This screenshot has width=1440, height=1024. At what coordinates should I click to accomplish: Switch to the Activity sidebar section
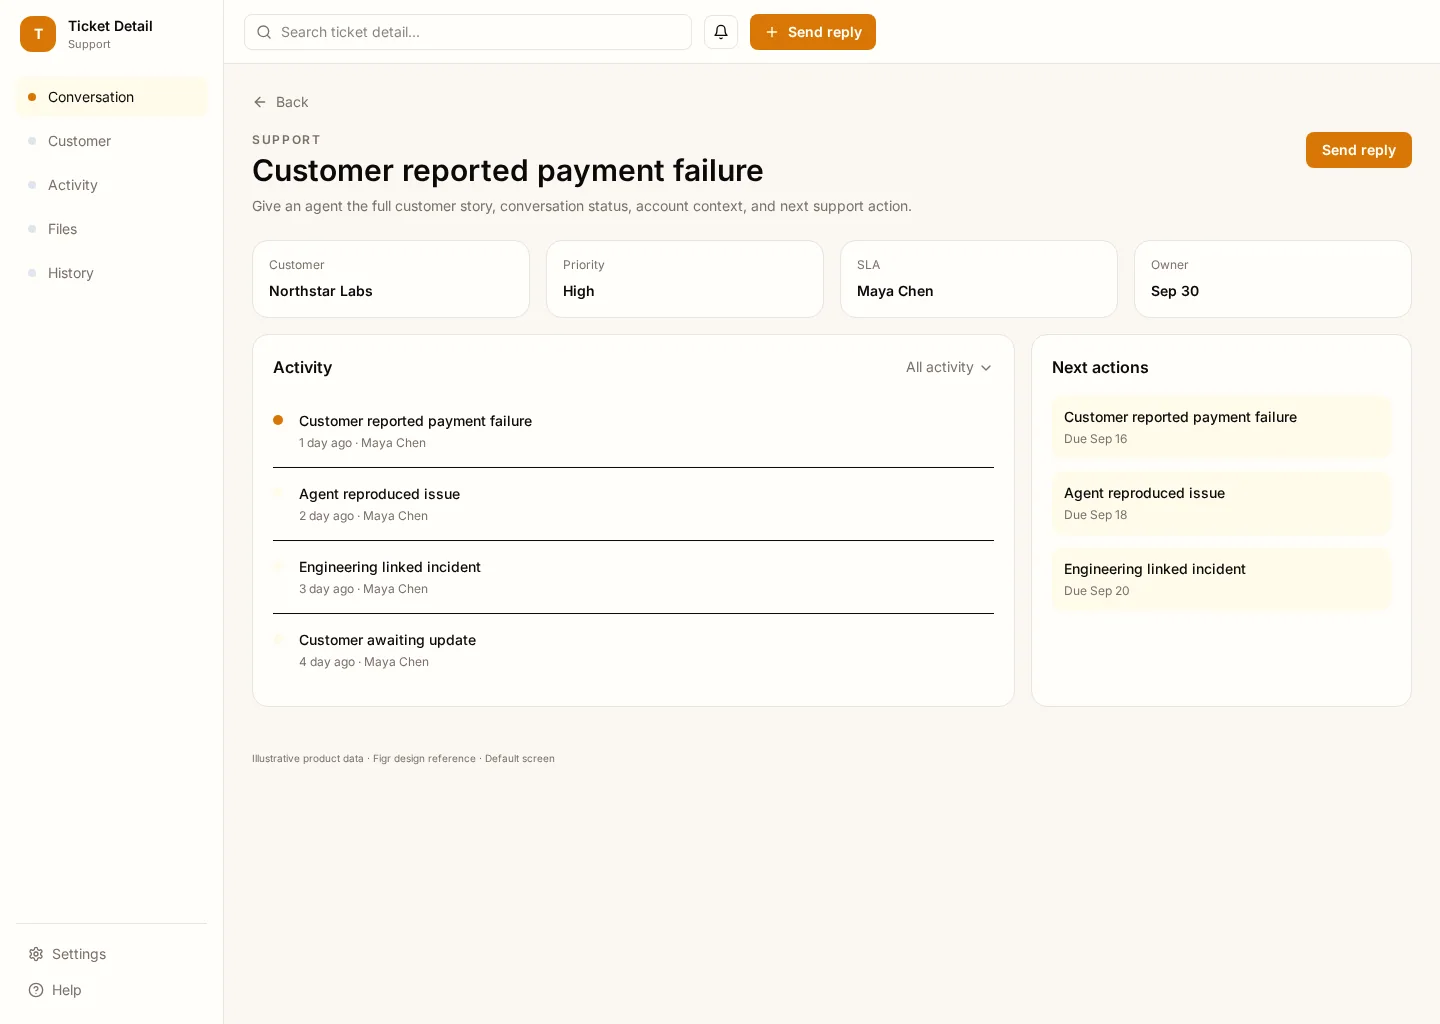tap(112, 185)
